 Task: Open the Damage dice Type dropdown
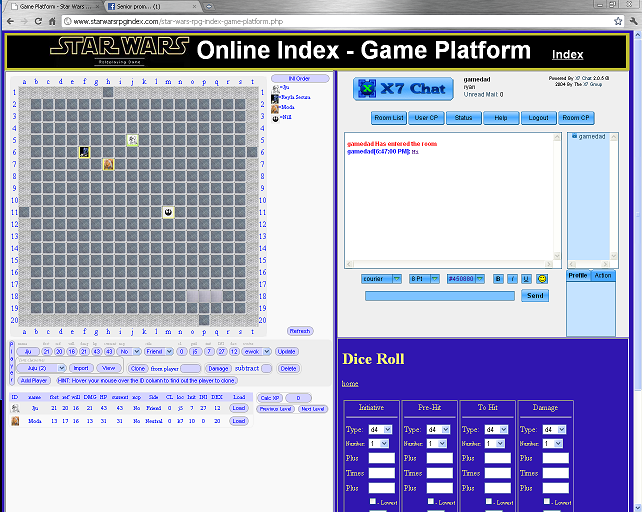pyautogui.click(x=554, y=429)
